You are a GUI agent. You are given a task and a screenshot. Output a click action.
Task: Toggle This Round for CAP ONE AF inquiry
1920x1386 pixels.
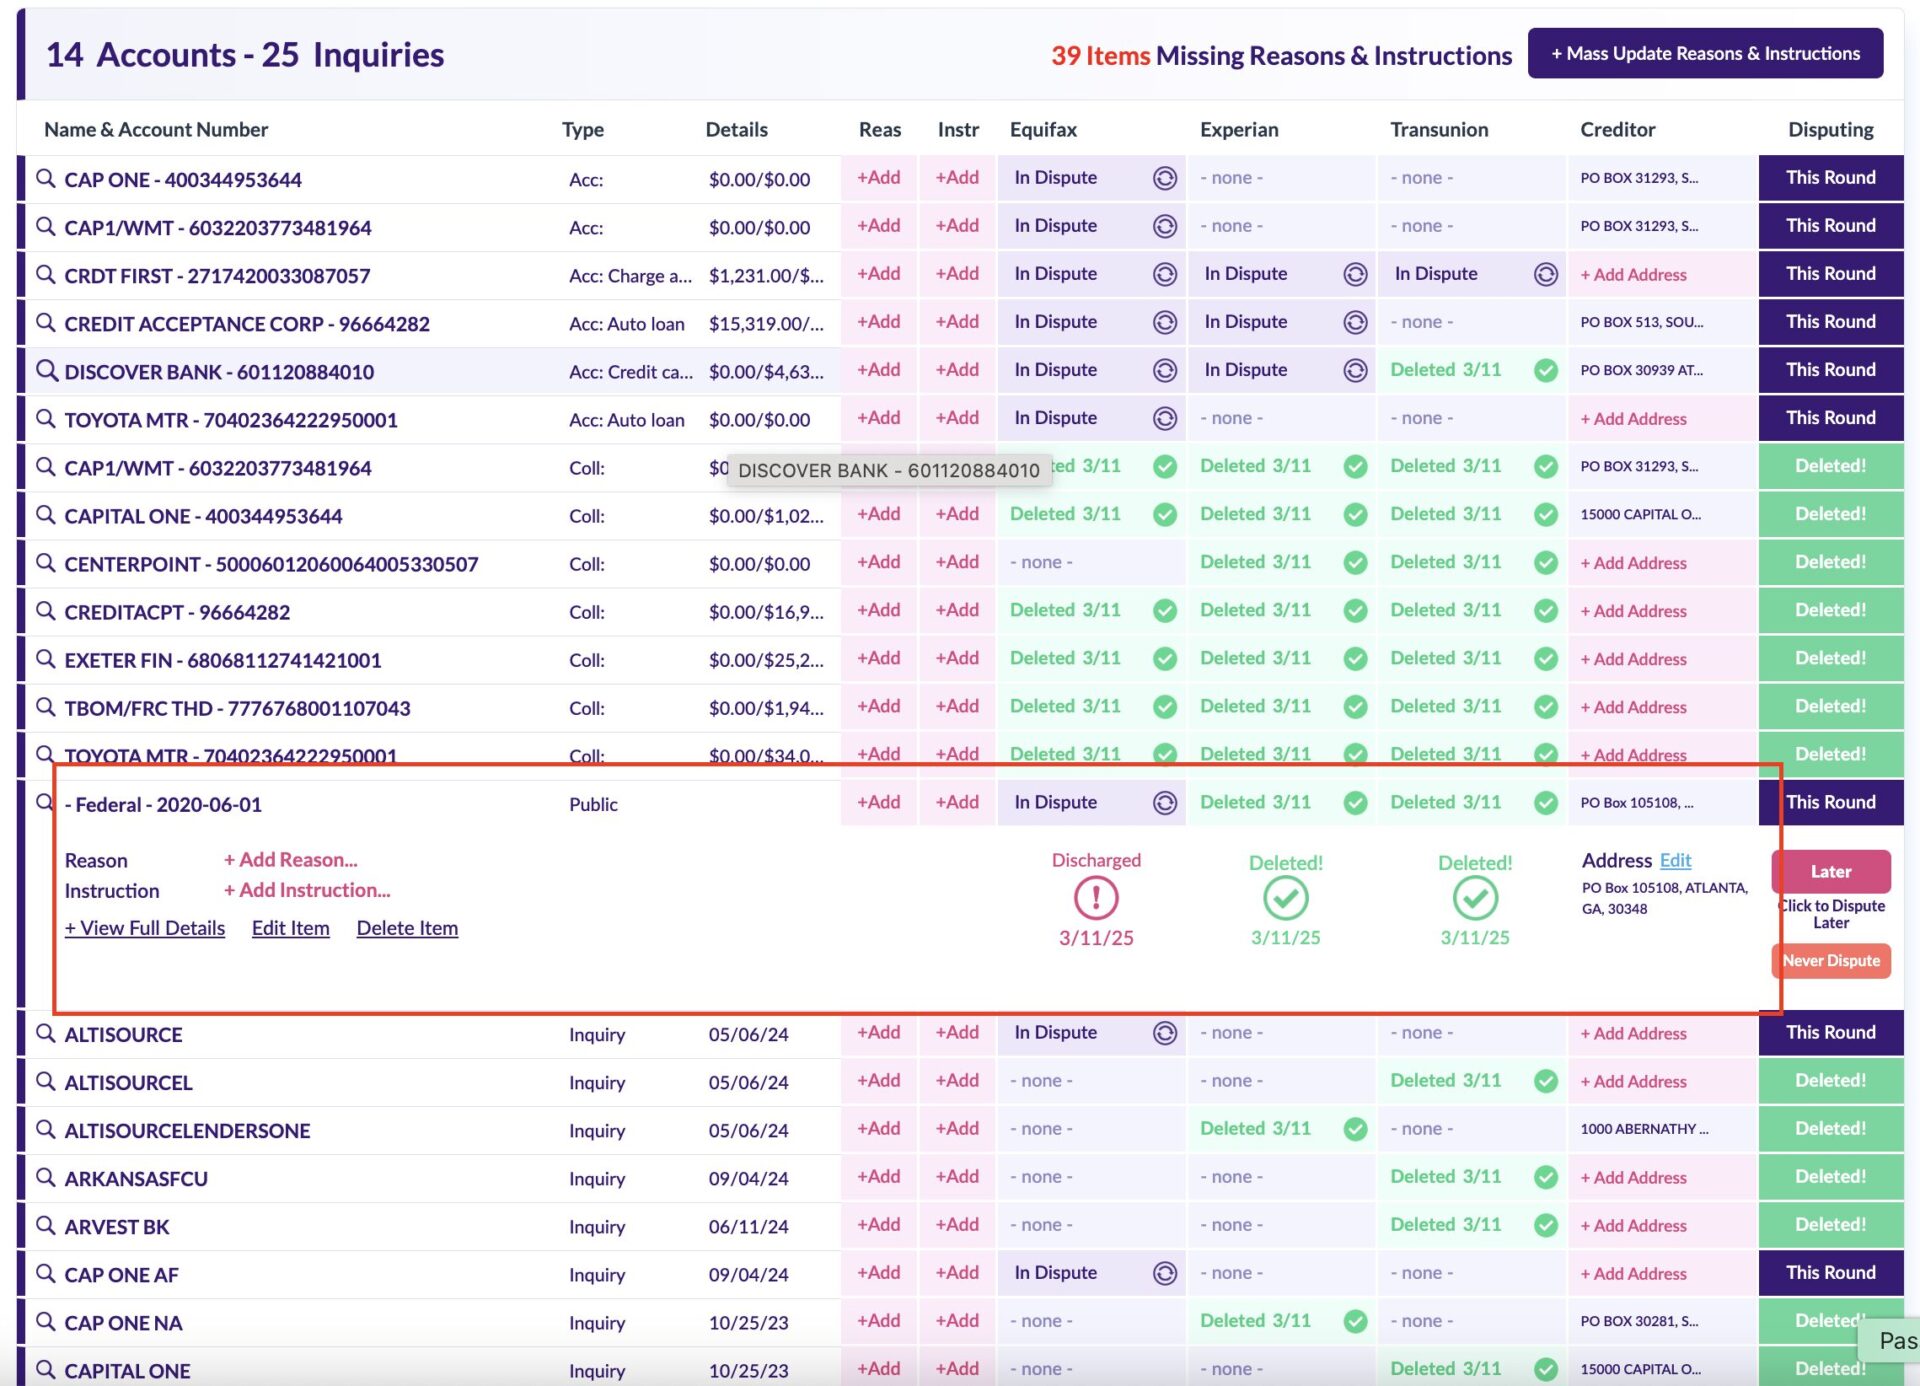point(1830,1272)
